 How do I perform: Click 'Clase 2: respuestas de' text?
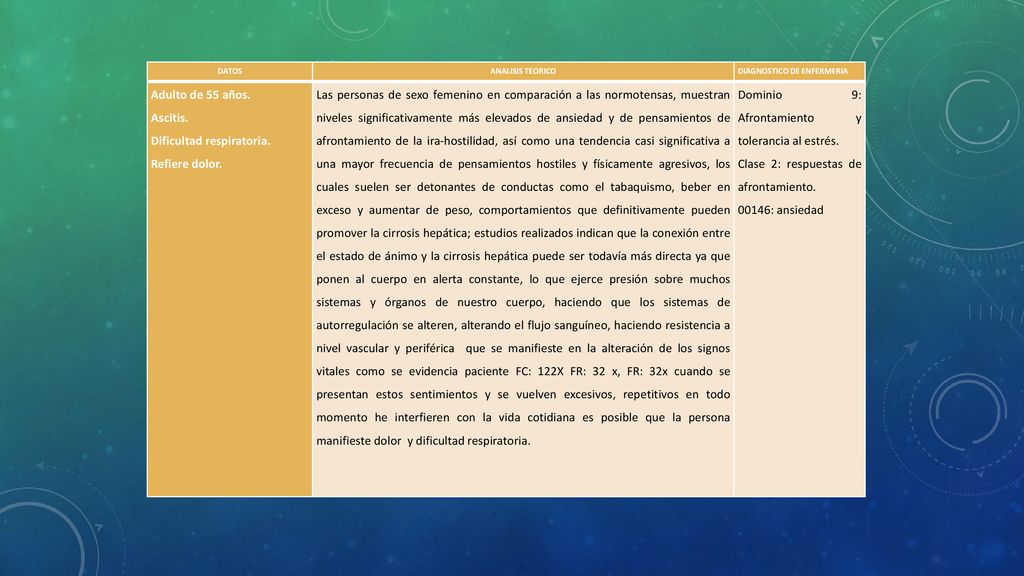[799, 164]
